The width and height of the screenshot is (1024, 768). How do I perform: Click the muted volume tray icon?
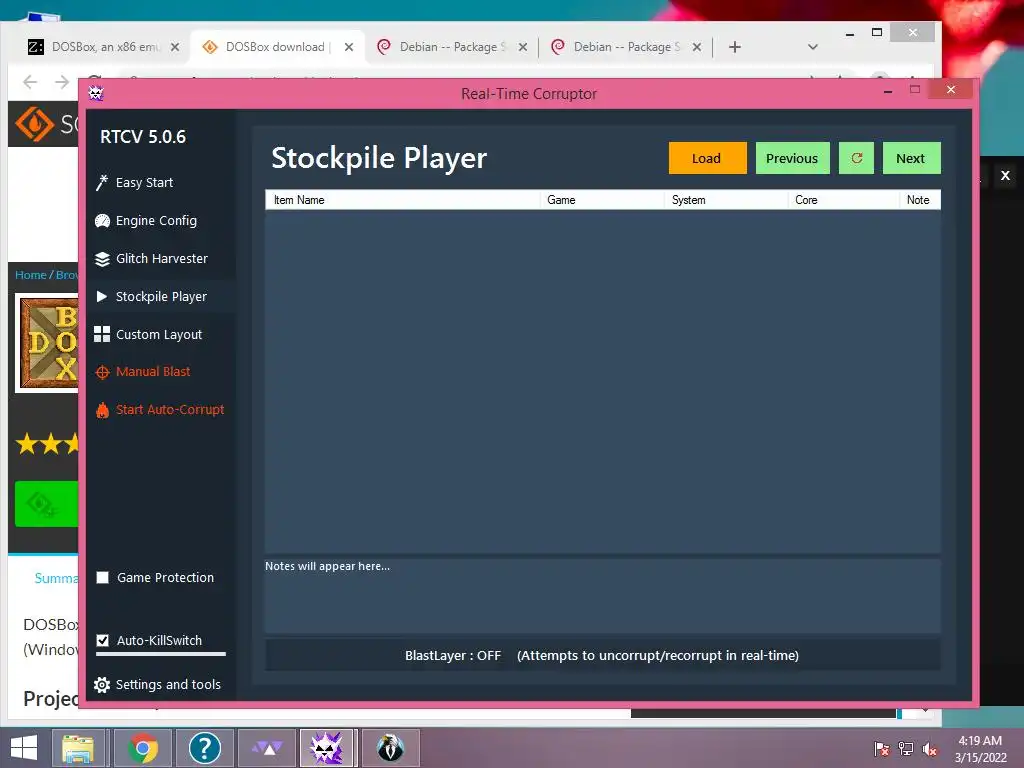pyautogui.click(x=929, y=749)
